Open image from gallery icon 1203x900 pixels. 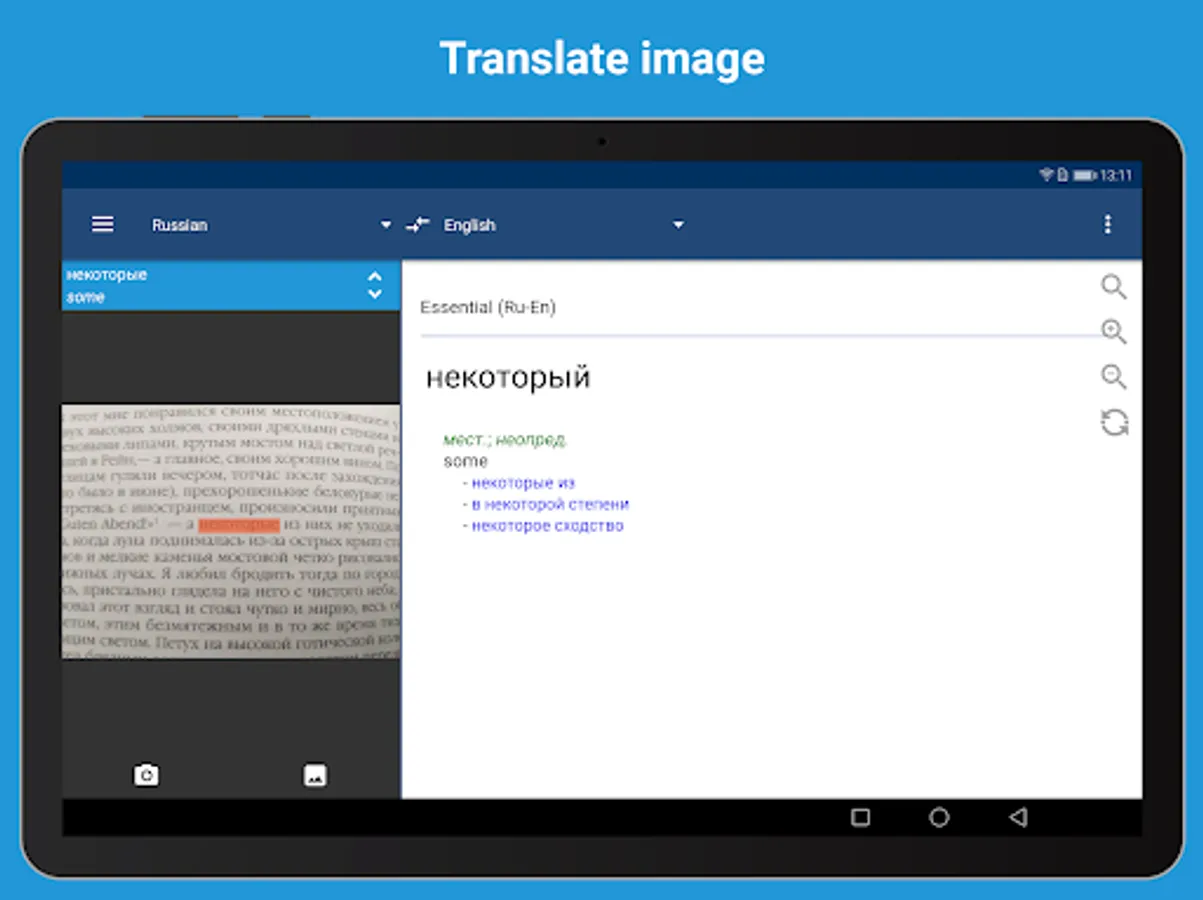315,775
